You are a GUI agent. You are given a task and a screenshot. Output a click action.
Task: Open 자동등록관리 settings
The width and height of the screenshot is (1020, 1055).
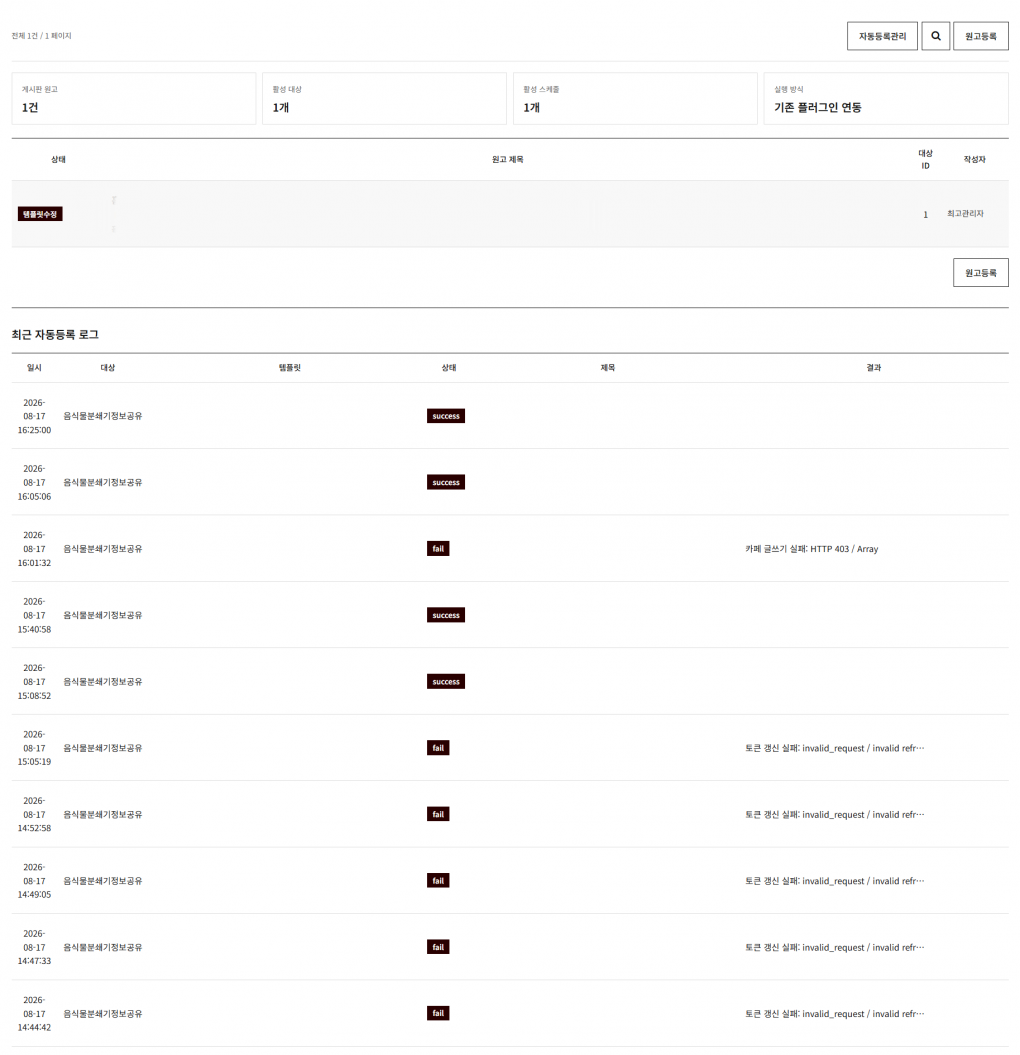click(882, 36)
